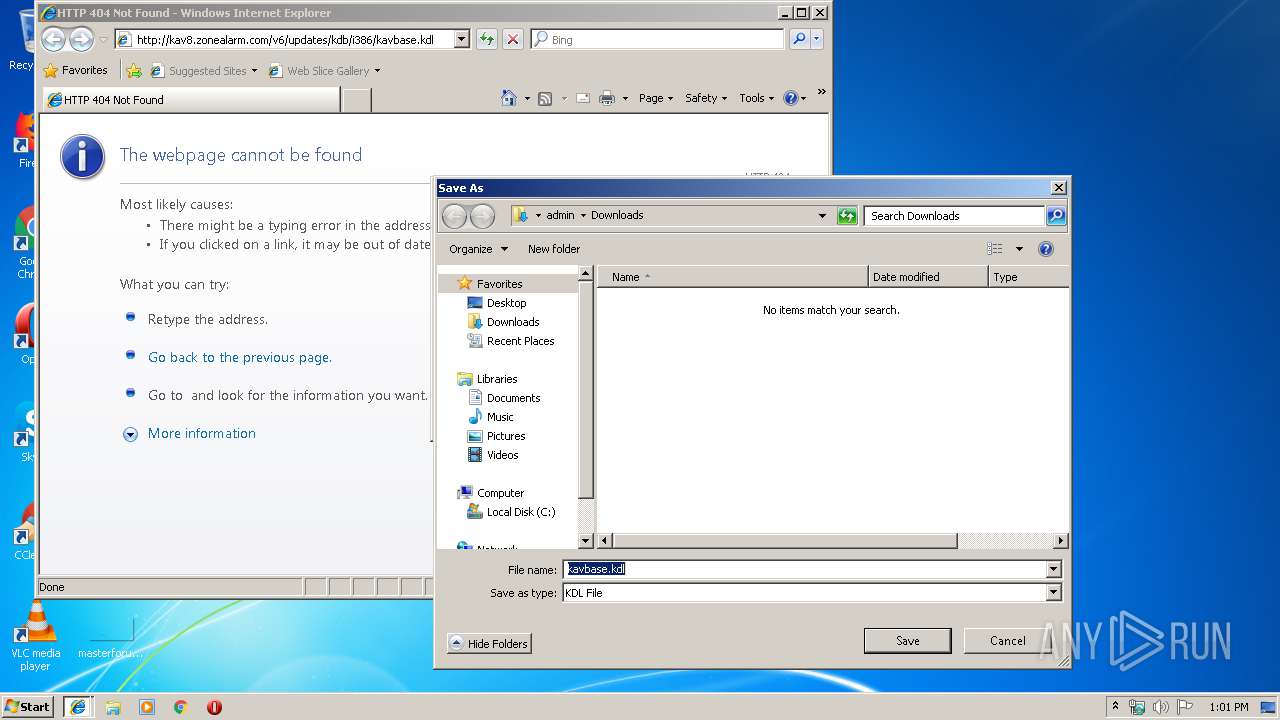This screenshot has width=1280, height=720.
Task: Click the Save As dialog Back button
Action: 454,216
